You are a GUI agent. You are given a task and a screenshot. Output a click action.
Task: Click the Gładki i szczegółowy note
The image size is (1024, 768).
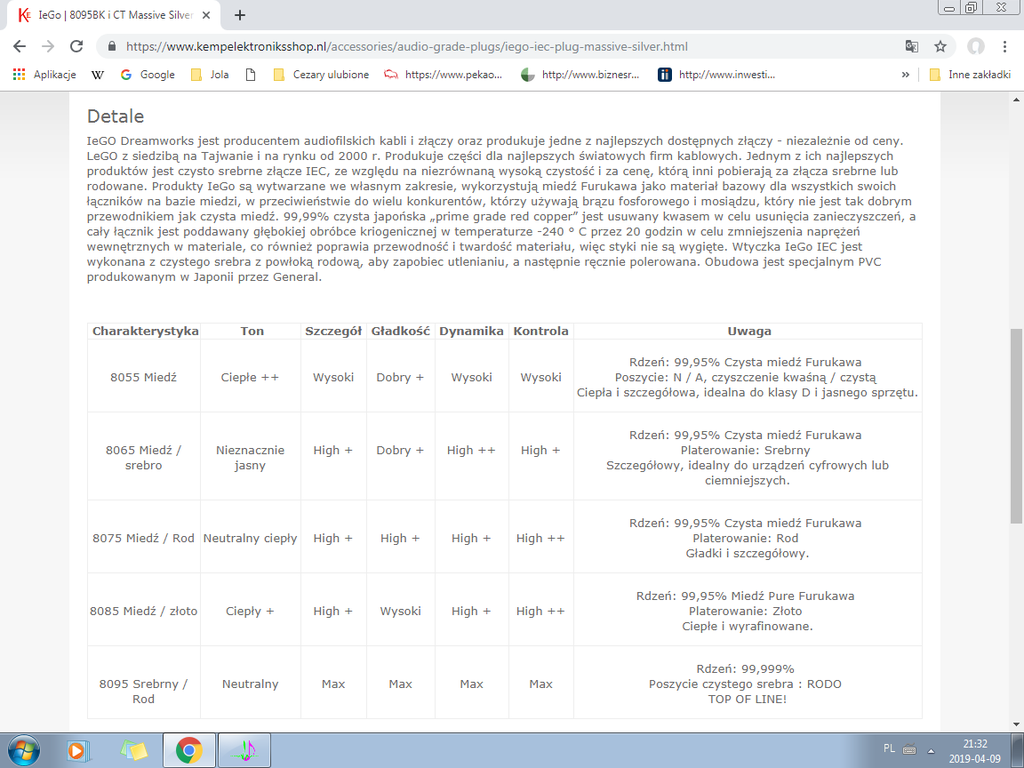747,553
